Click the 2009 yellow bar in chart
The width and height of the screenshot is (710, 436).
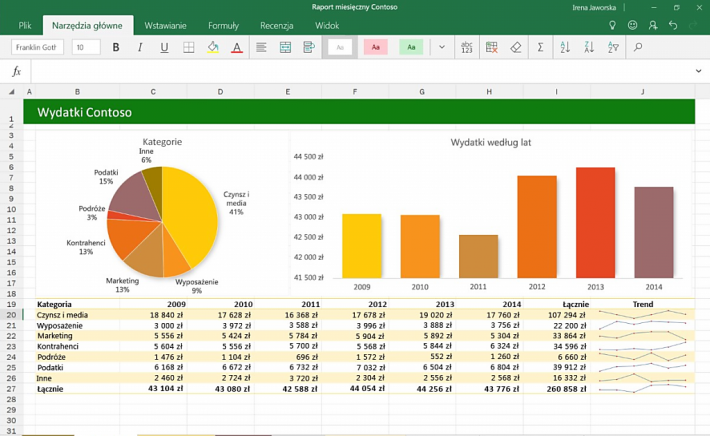coord(361,246)
